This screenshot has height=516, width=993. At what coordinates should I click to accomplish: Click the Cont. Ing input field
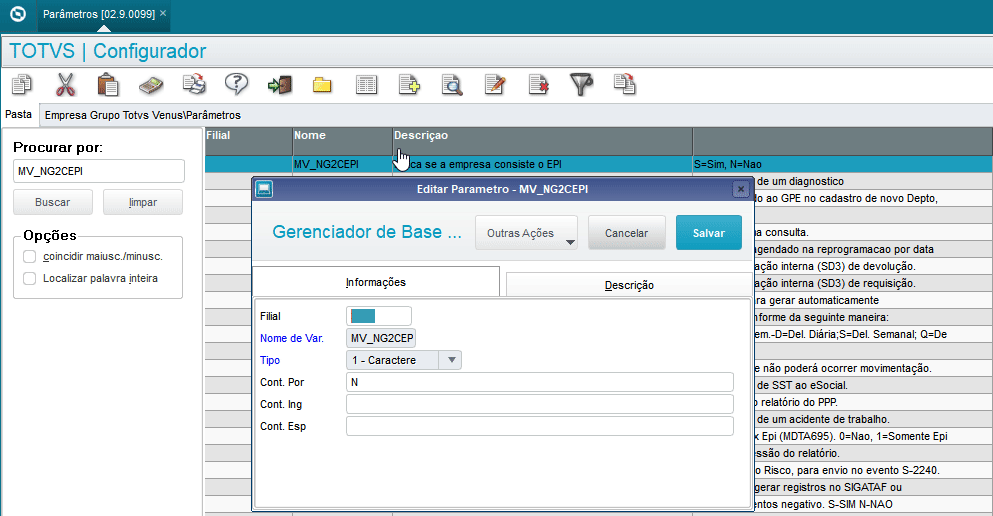[x=540, y=404]
